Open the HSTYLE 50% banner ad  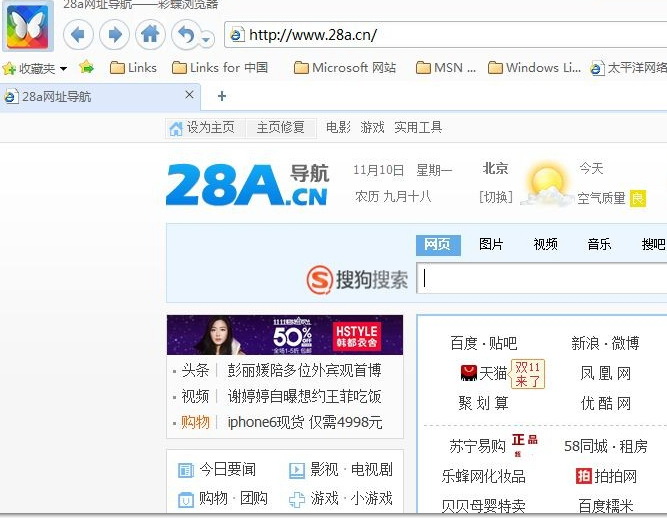(x=285, y=335)
